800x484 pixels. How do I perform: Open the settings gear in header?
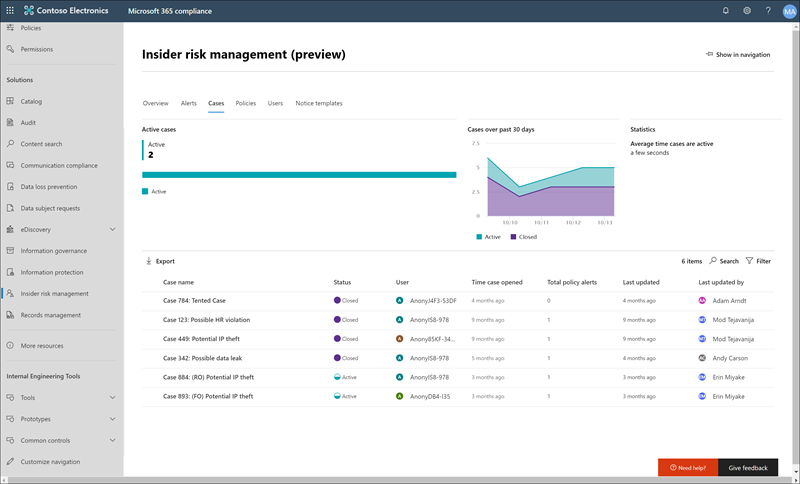click(747, 10)
